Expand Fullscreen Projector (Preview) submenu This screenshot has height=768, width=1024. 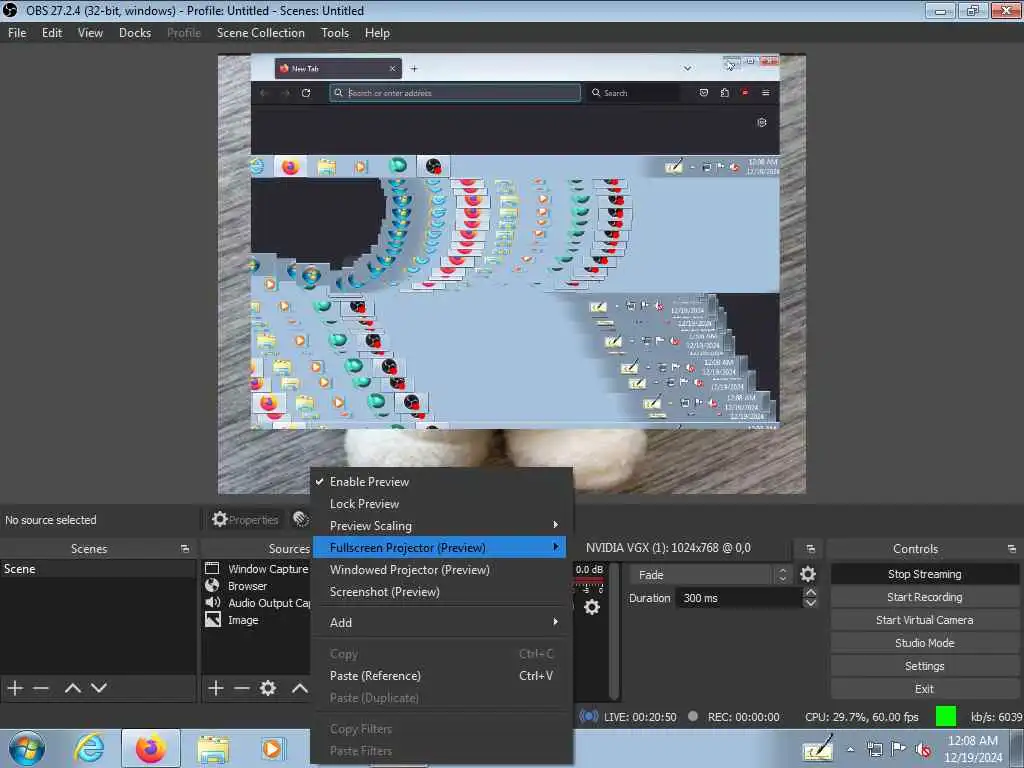440,547
